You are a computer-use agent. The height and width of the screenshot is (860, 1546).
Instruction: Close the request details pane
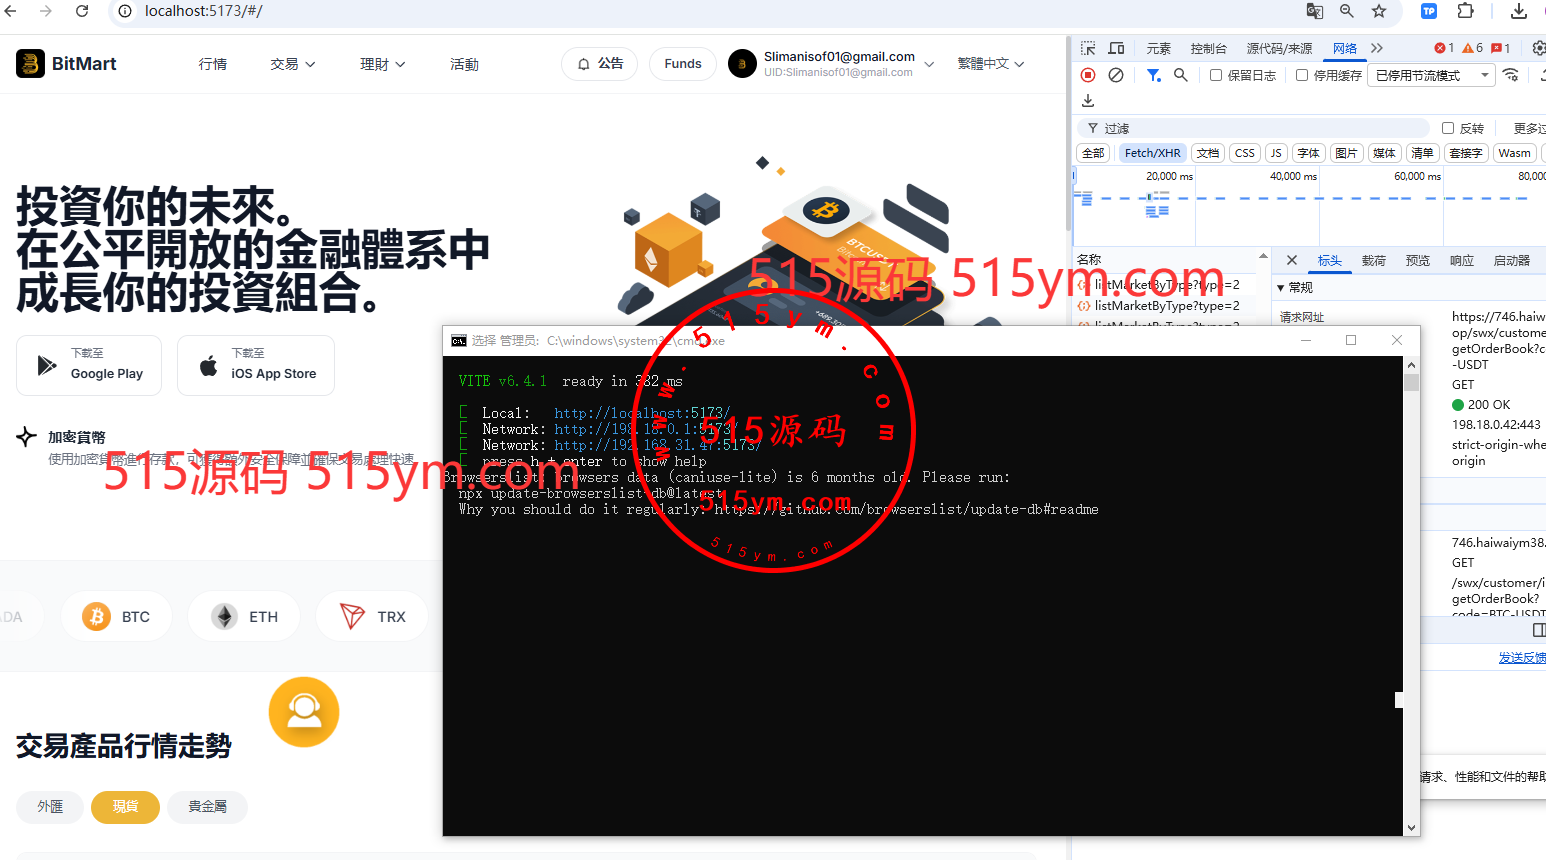[1292, 260]
